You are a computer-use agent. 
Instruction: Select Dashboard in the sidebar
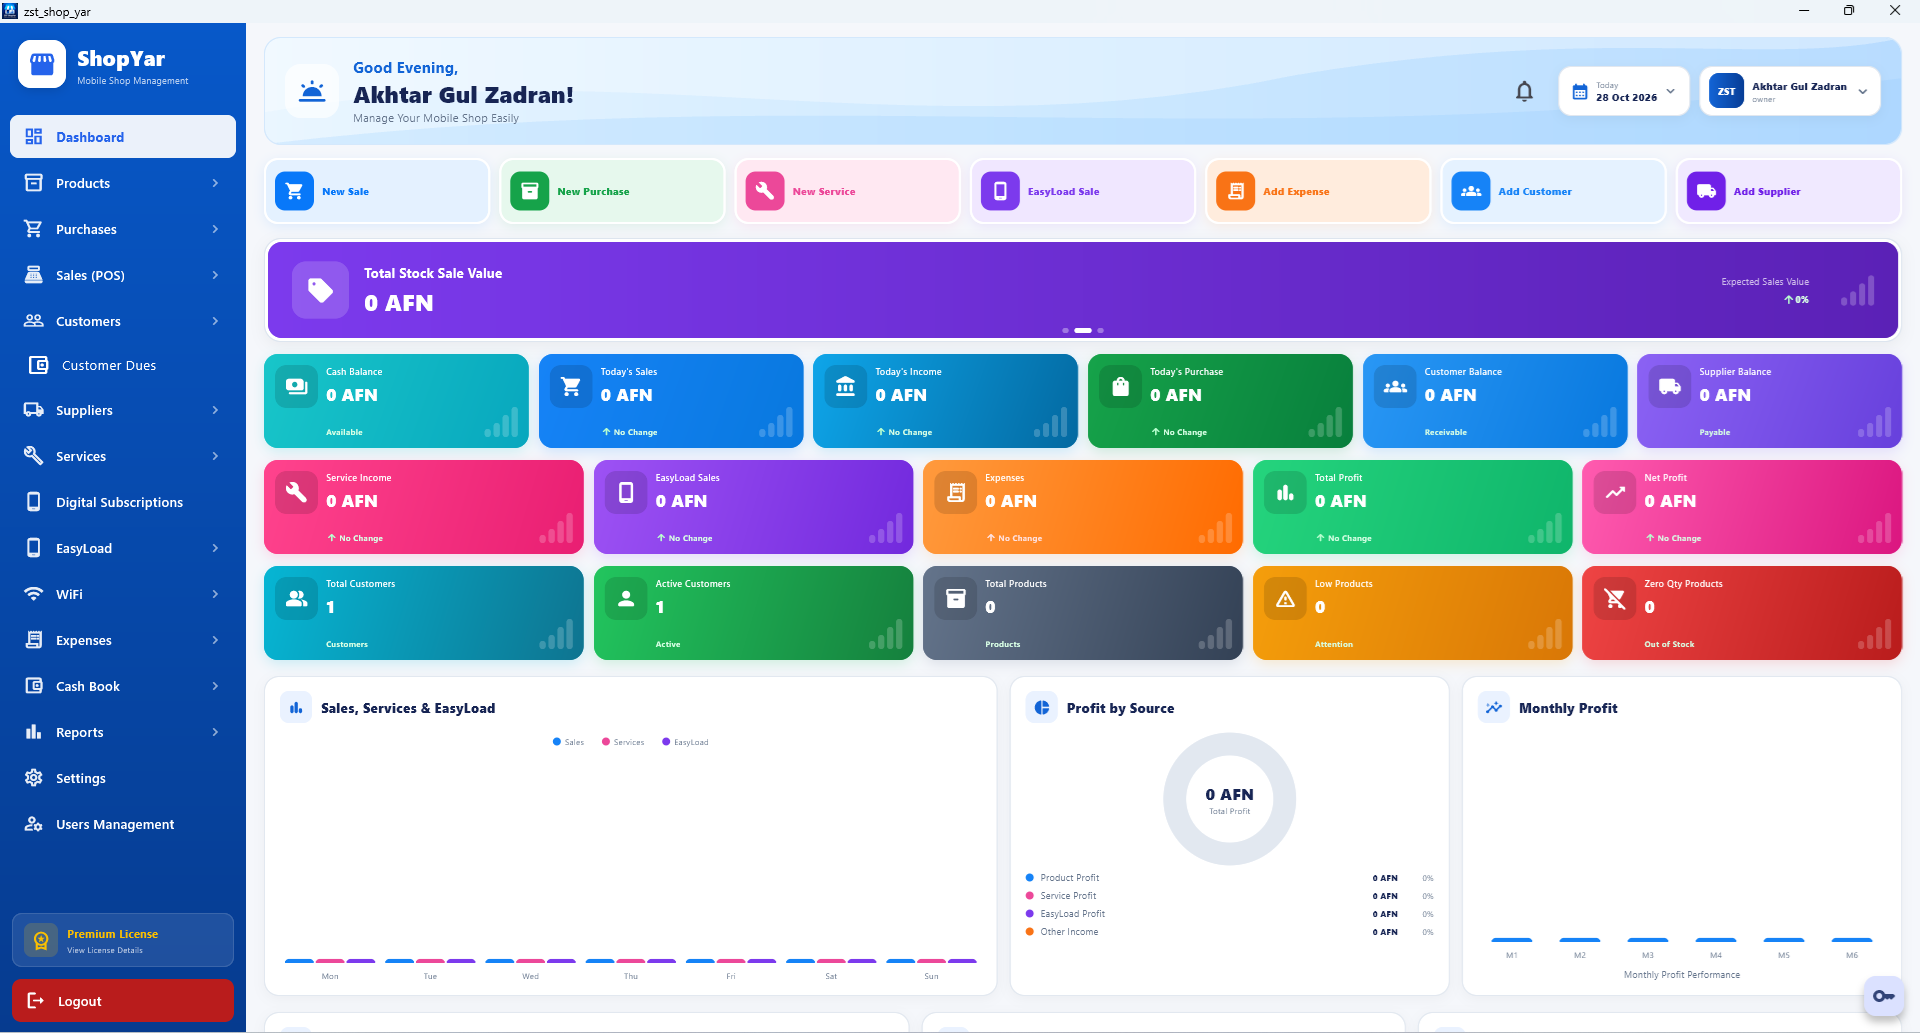(123, 137)
